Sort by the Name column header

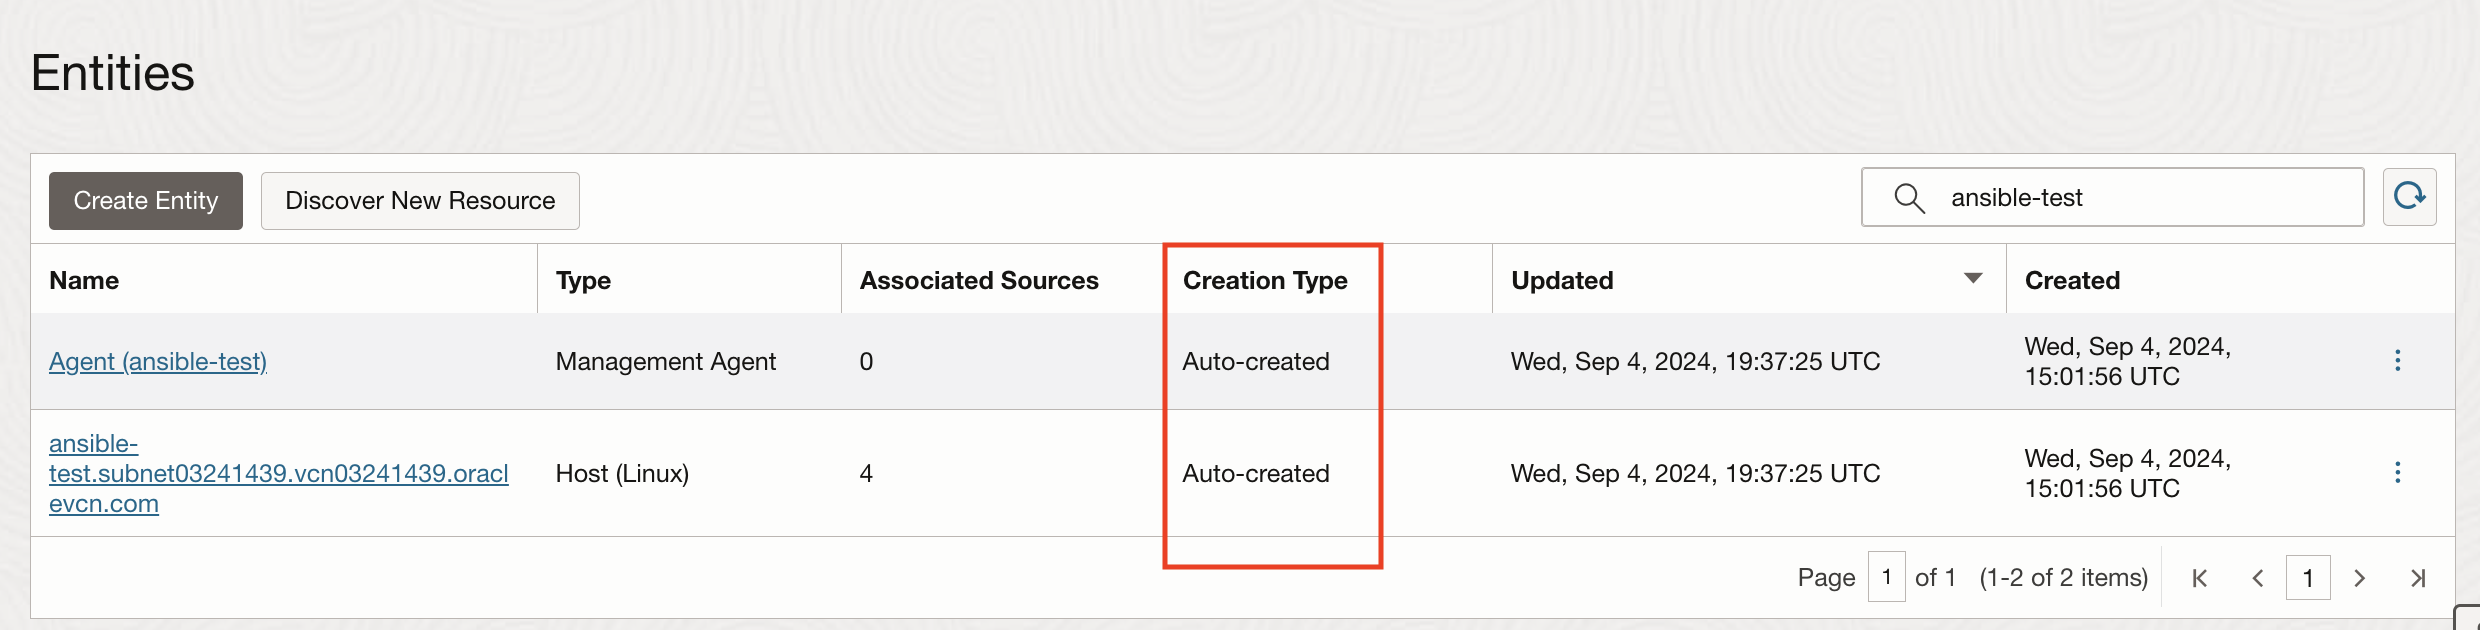click(x=84, y=281)
